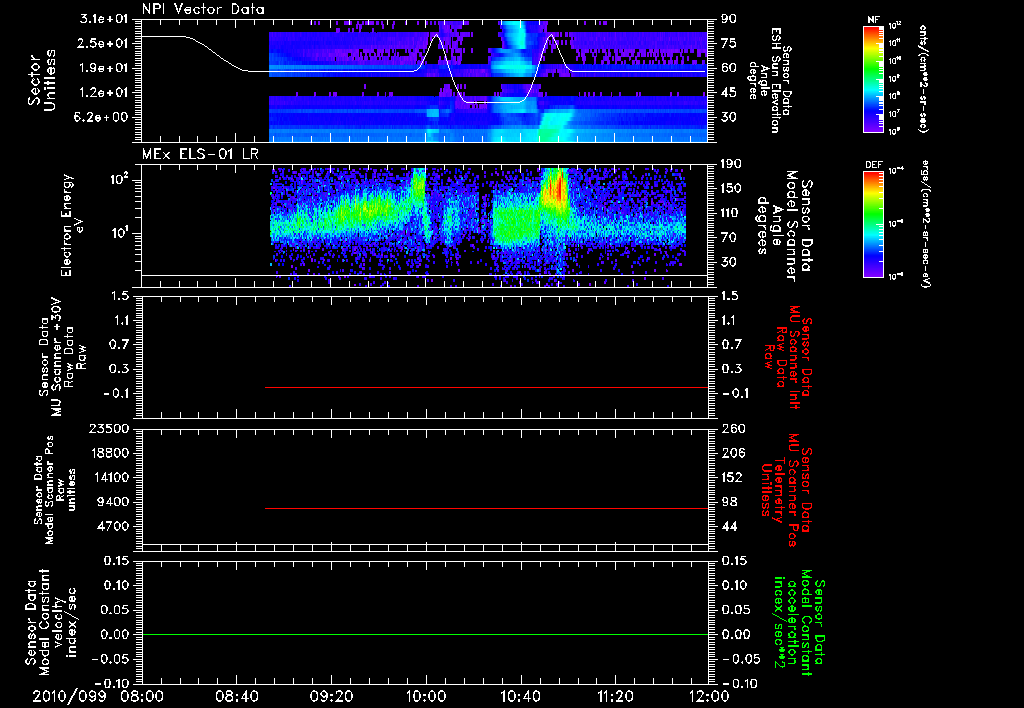Click the DEF color scale bar
This screenshot has height=708, width=1024.
pos(873,223)
